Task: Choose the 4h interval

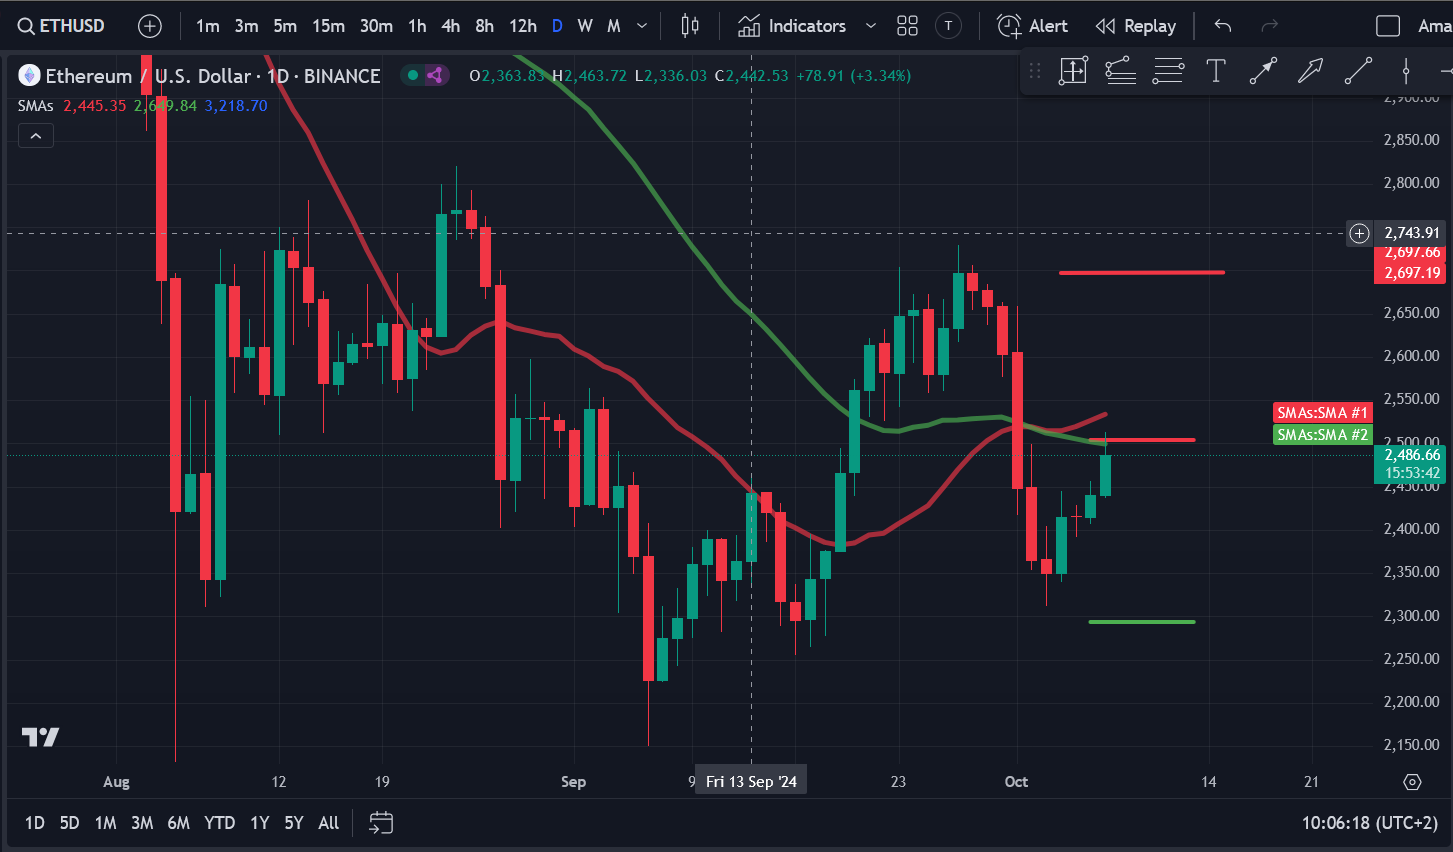Action: 451,26
